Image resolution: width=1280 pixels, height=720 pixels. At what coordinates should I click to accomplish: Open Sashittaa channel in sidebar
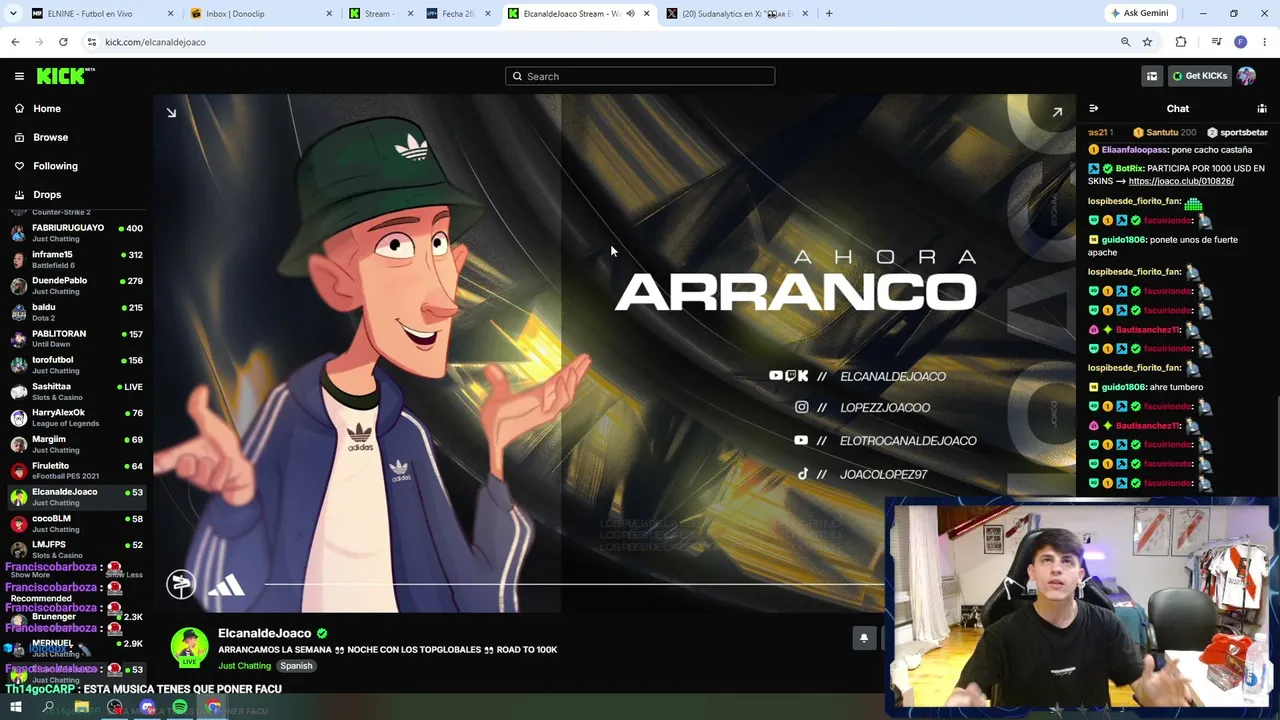(x=76, y=392)
